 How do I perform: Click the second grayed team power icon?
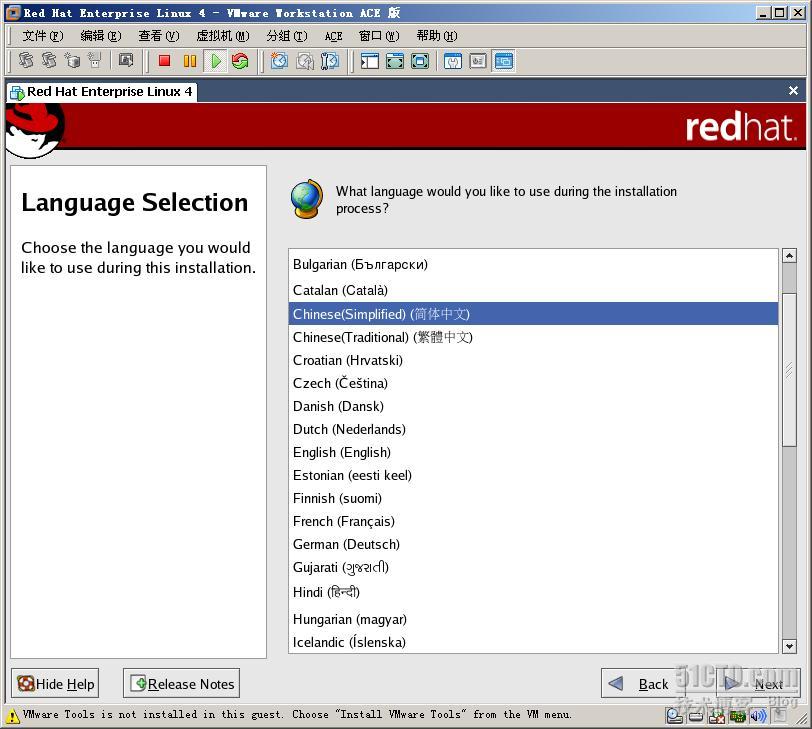tap(49, 61)
